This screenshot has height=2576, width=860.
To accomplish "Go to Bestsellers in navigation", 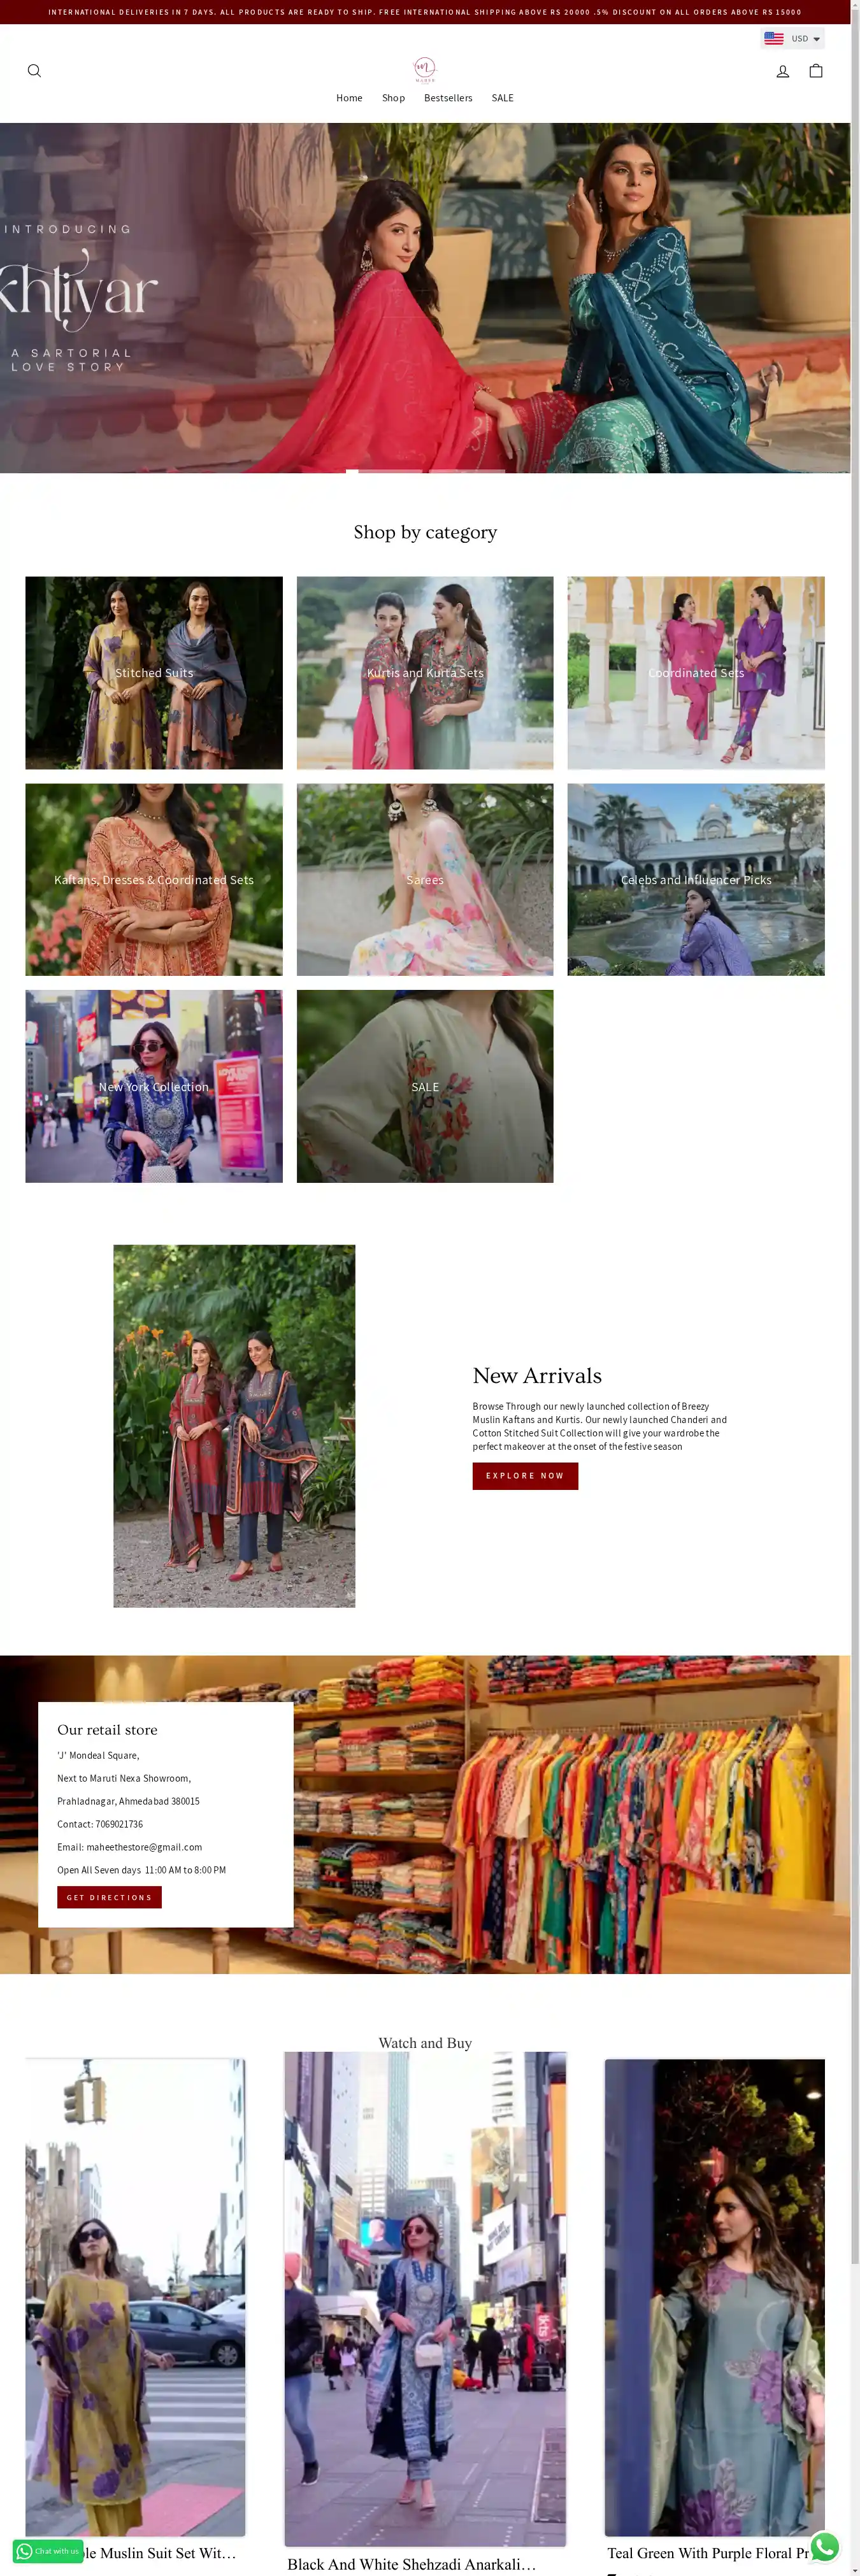I will [448, 98].
